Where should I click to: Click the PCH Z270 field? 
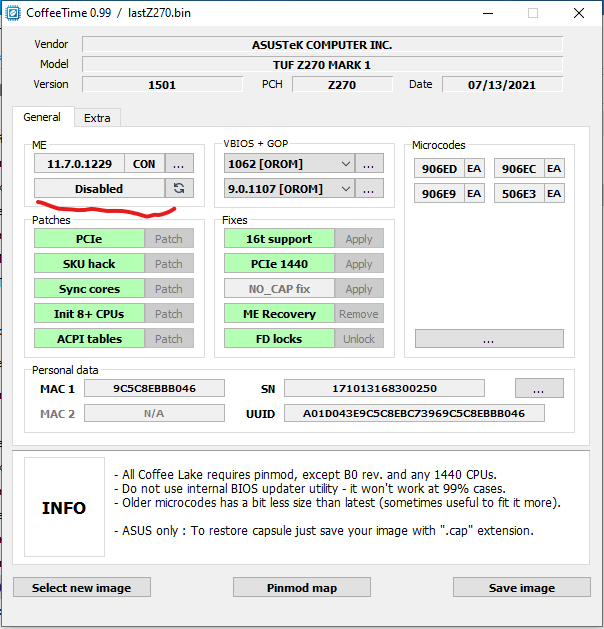point(342,85)
